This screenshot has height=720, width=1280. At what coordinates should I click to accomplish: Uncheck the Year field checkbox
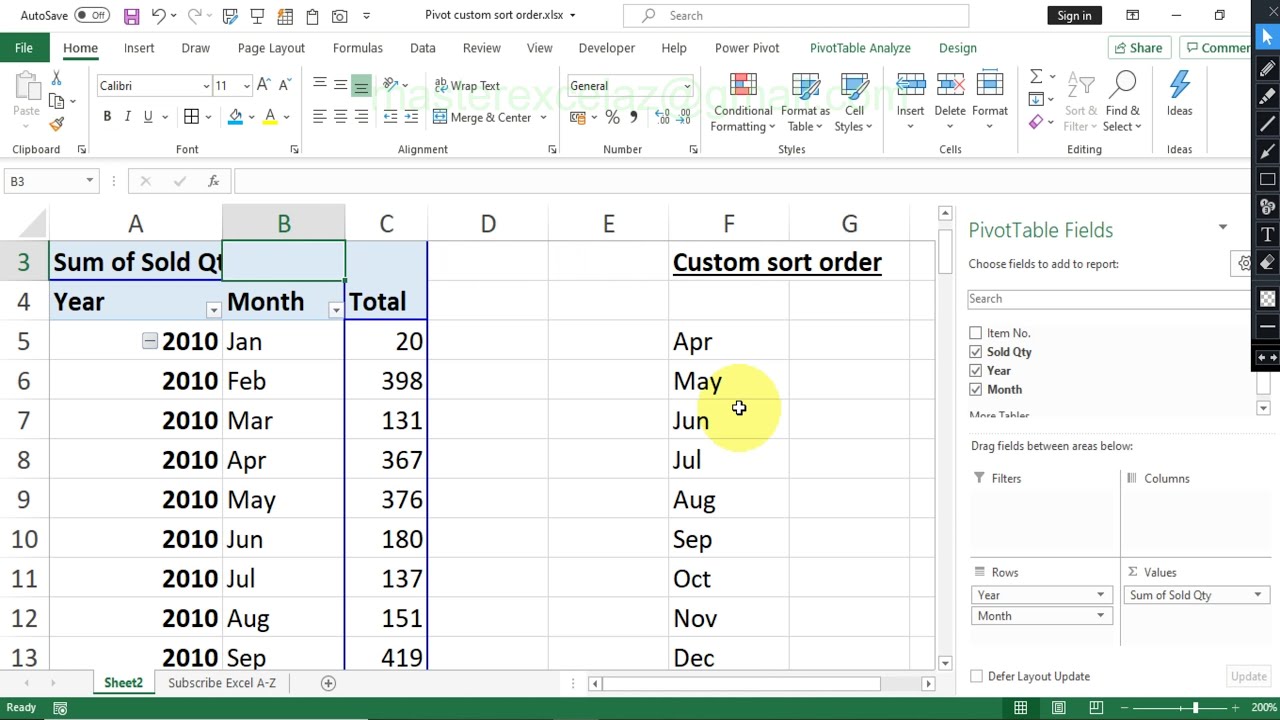pyautogui.click(x=975, y=371)
